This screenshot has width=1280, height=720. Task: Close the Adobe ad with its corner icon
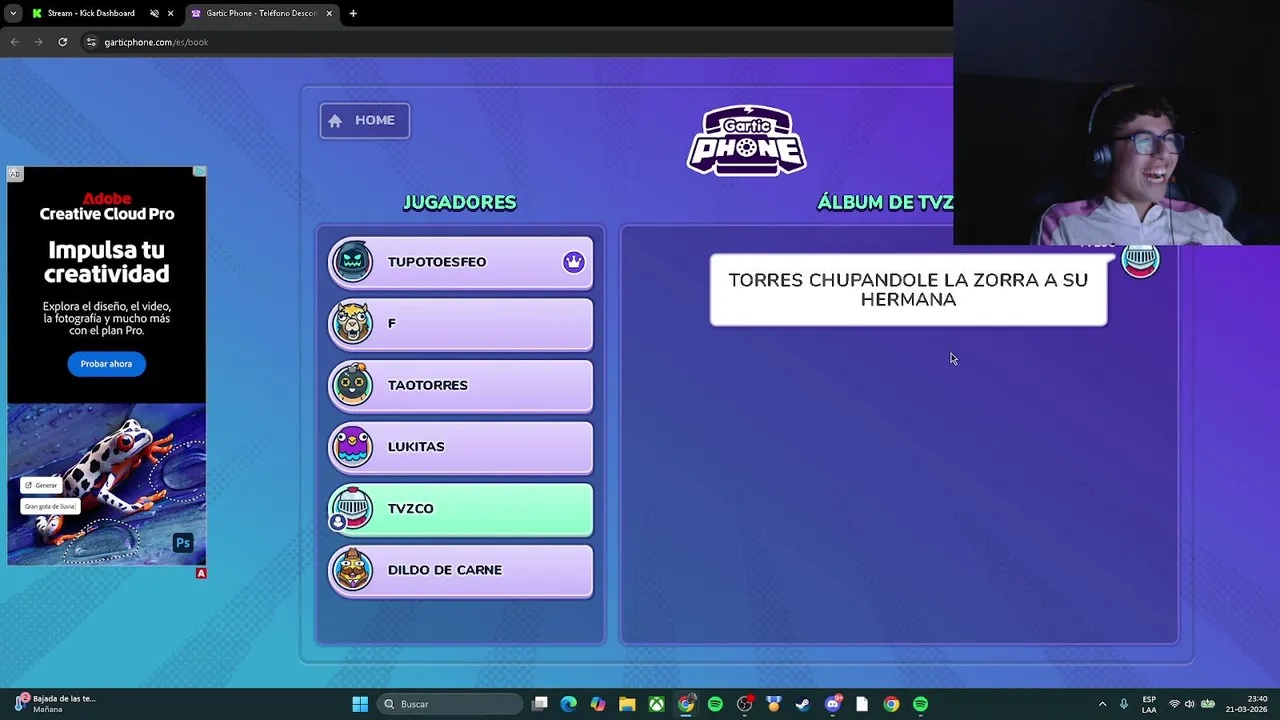[x=199, y=172]
